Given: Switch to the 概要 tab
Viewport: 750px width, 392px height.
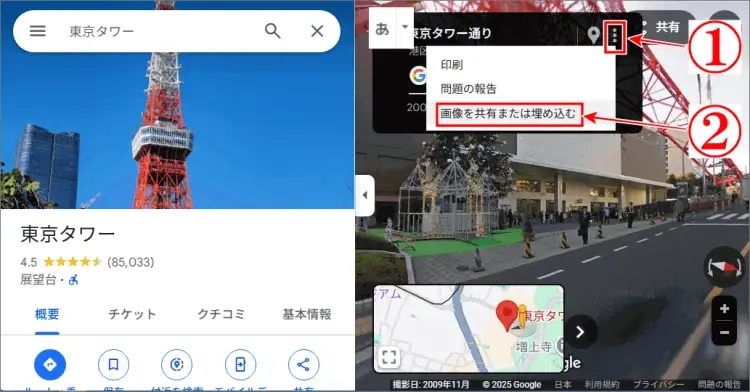Looking at the screenshot, I should pos(47,314).
